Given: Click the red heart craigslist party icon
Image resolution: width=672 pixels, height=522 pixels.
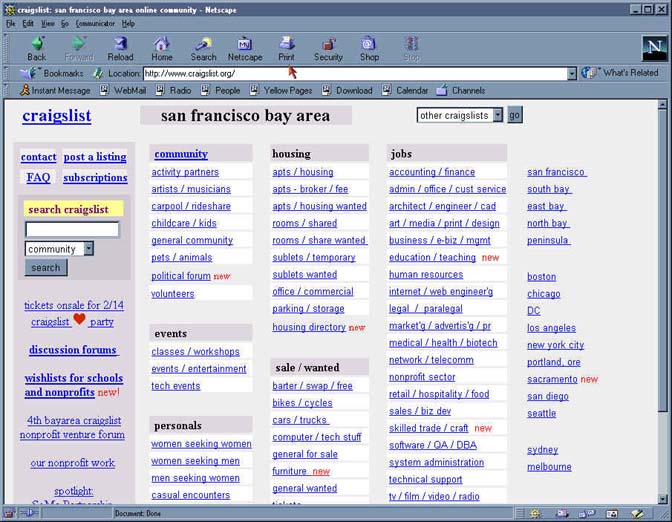Looking at the screenshot, I should [79, 319].
